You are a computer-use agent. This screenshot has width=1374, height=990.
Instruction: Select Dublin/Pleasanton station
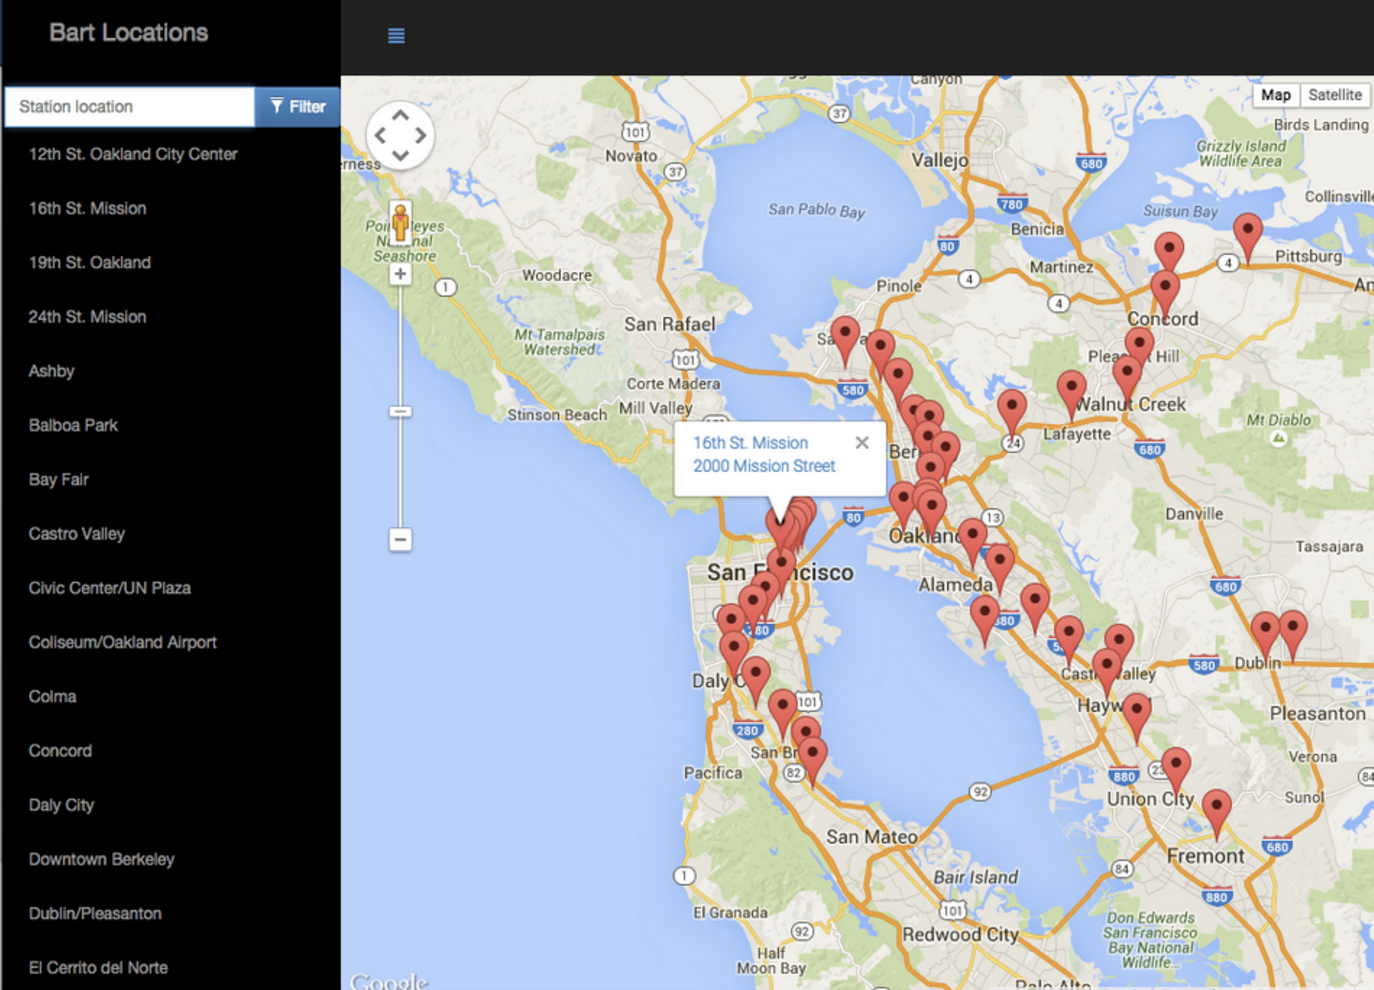tap(95, 913)
